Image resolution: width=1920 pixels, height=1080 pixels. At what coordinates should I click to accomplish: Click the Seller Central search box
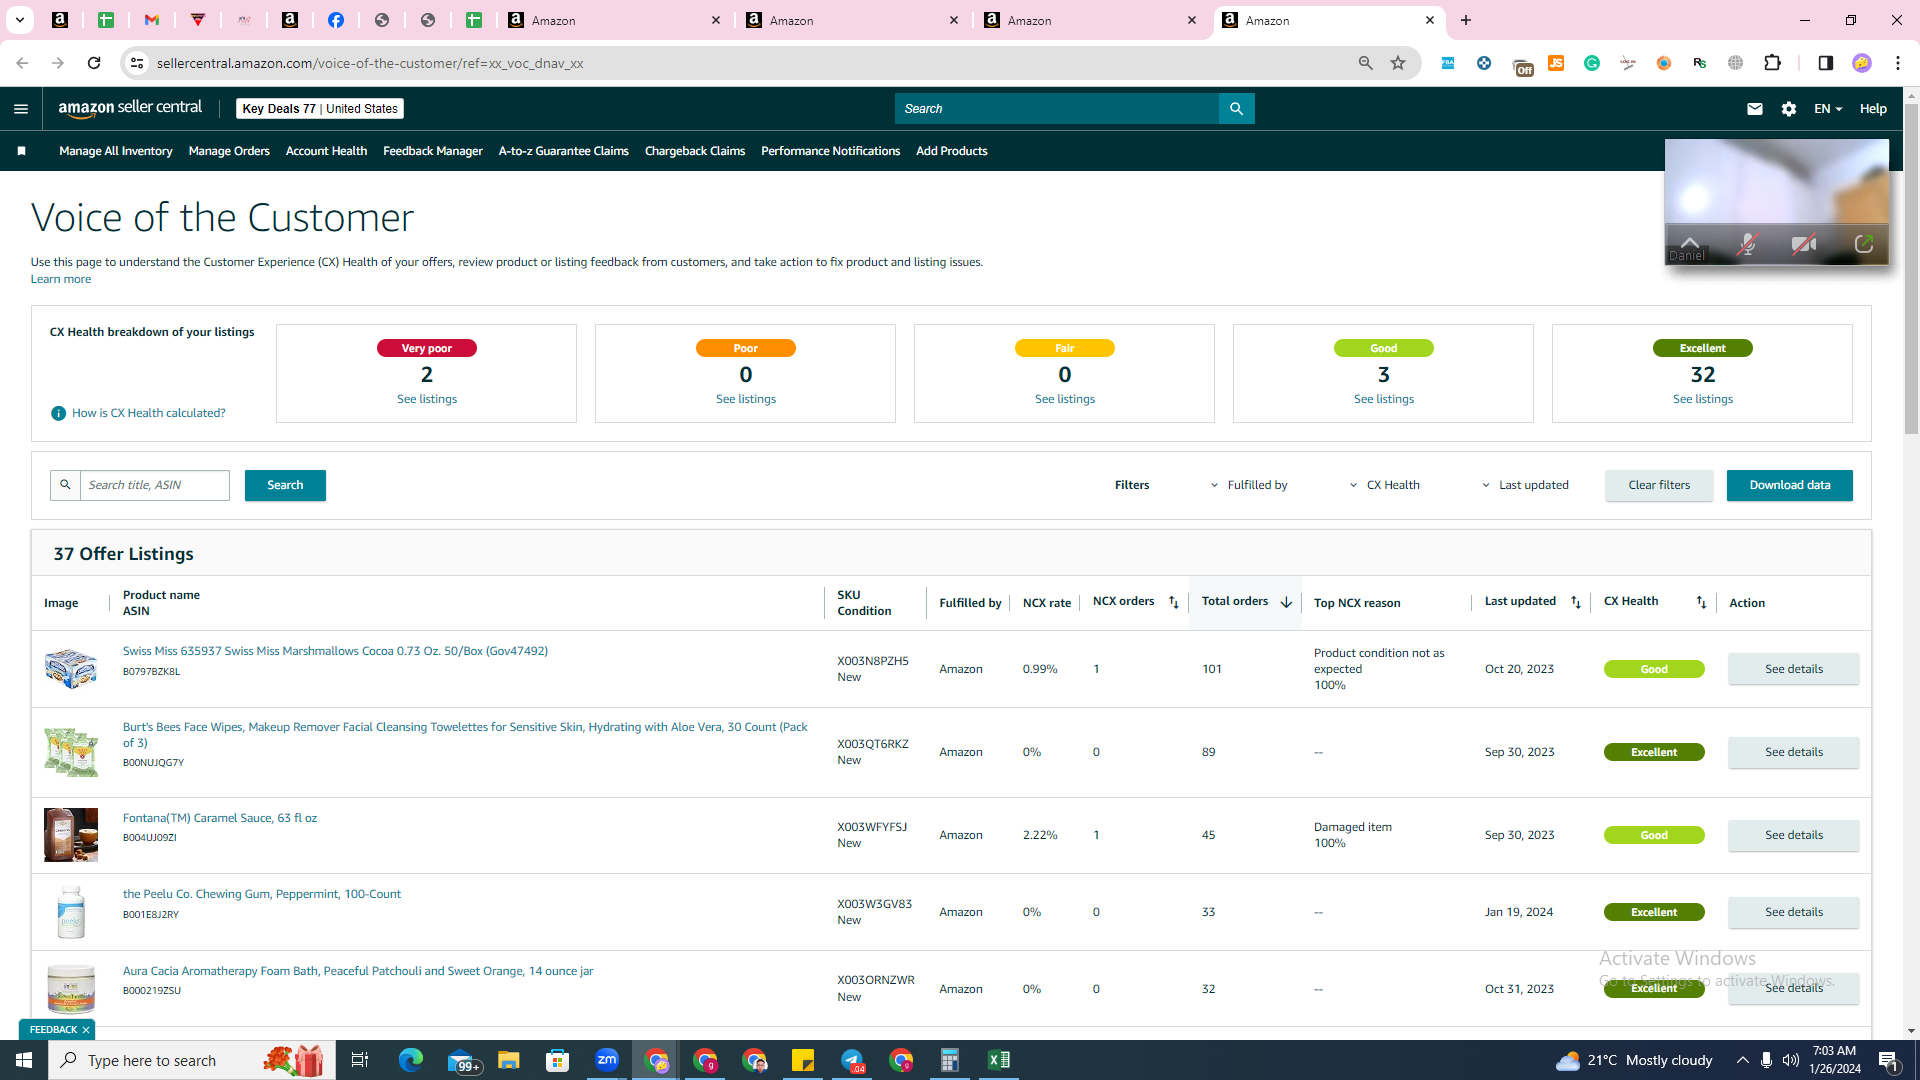click(1057, 109)
